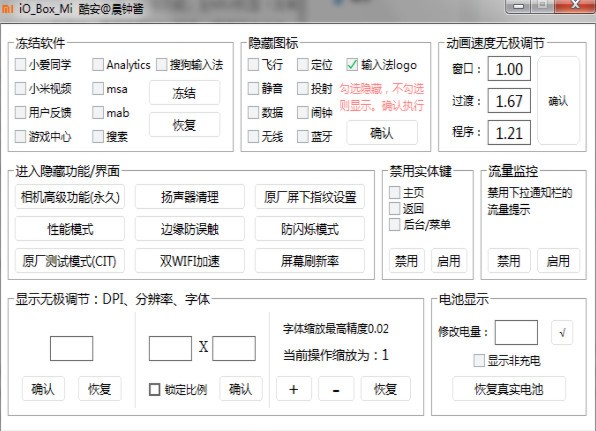Uncheck the 输入法logo checkbox

click(x=352, y=65)
